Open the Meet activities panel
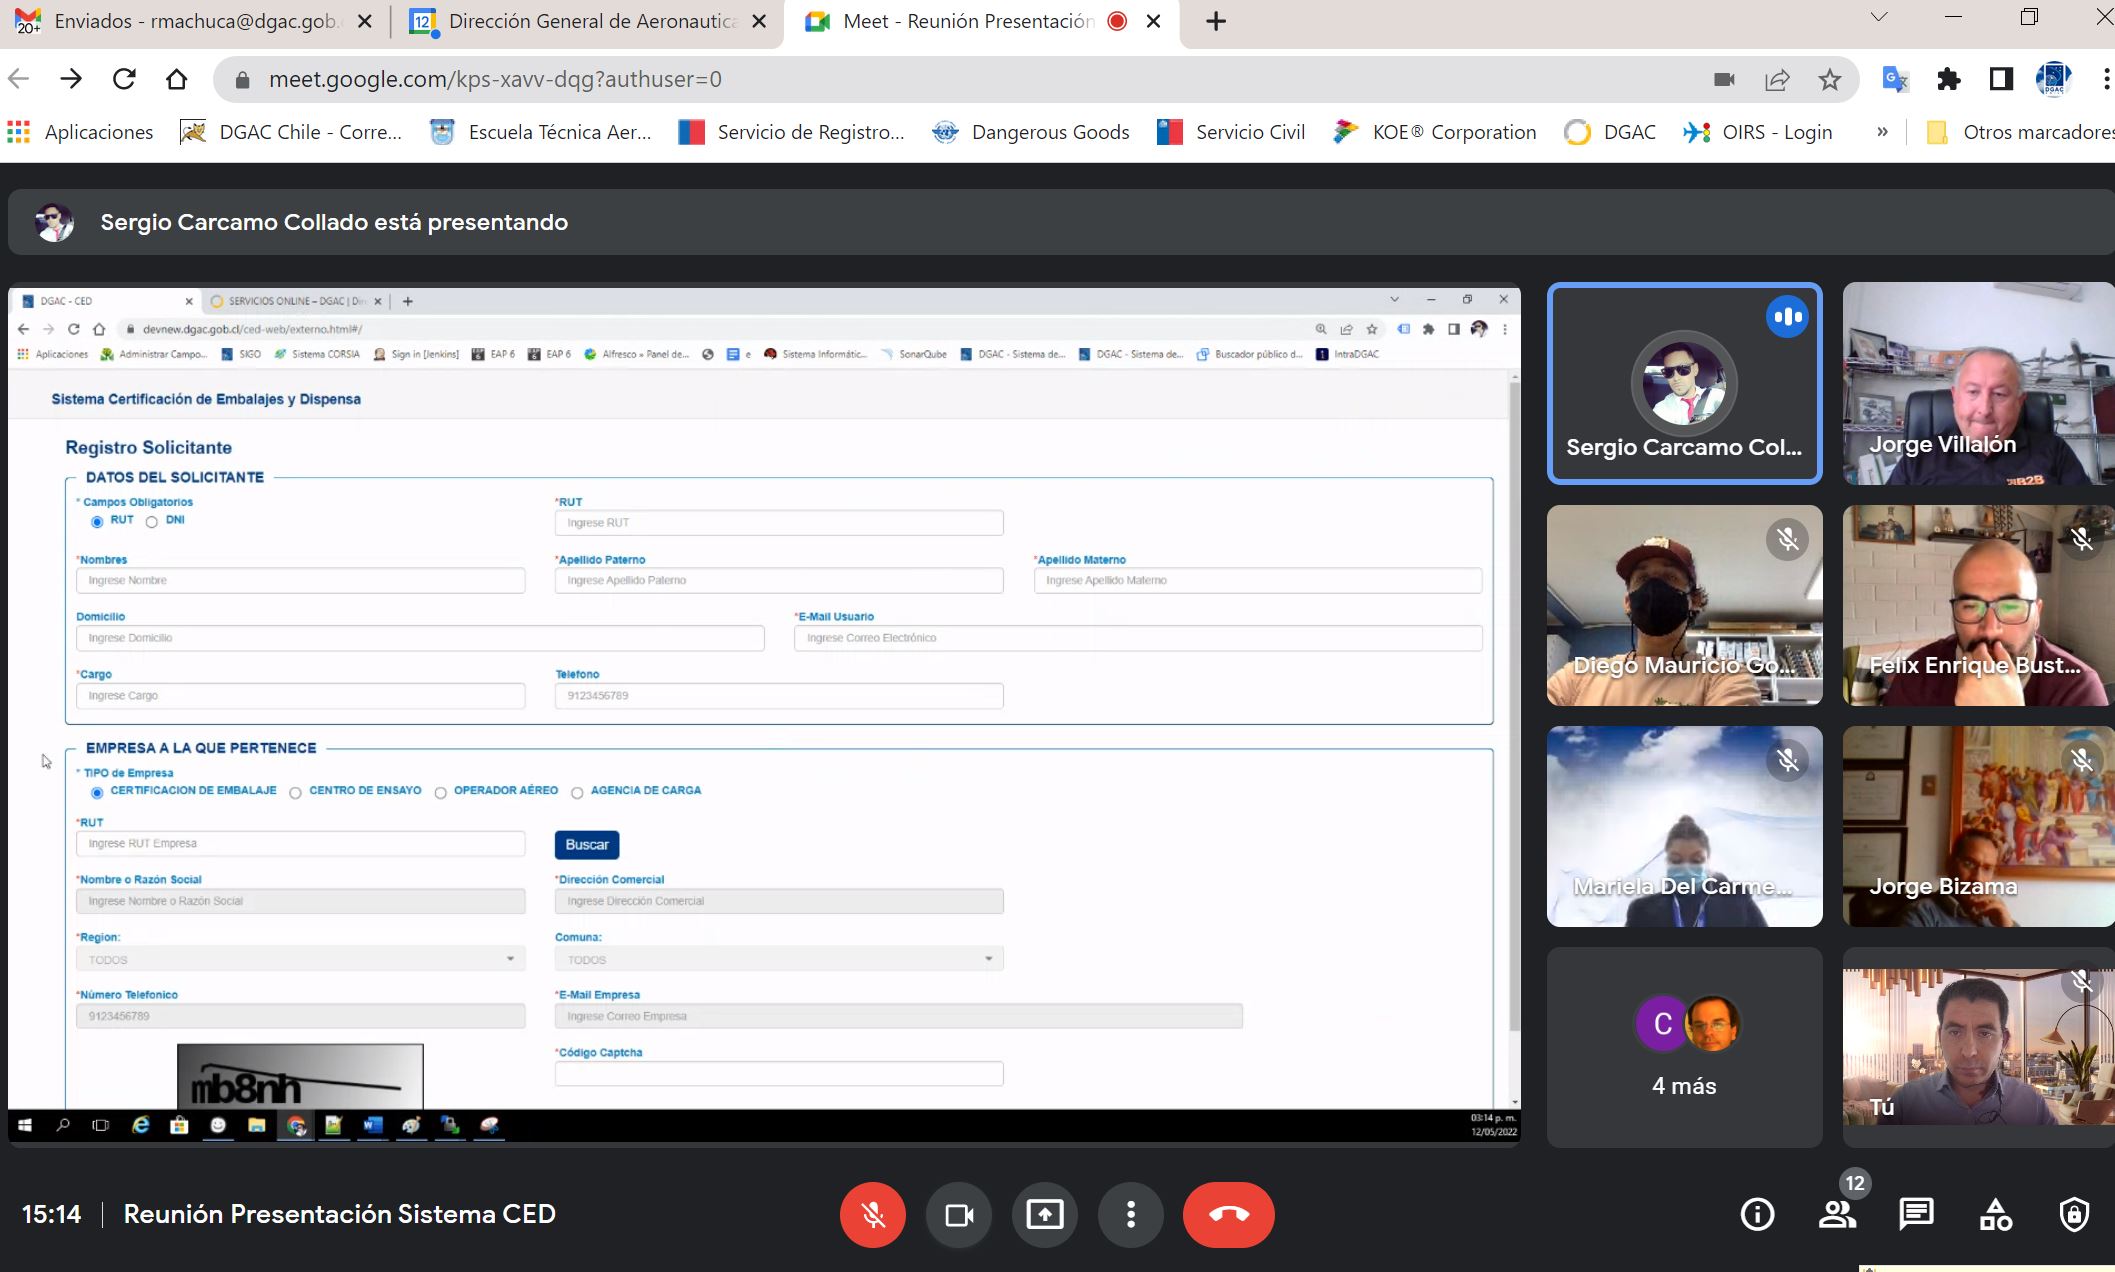The width and height of the screenshot is (2115, 1272). point(1995,1215)
